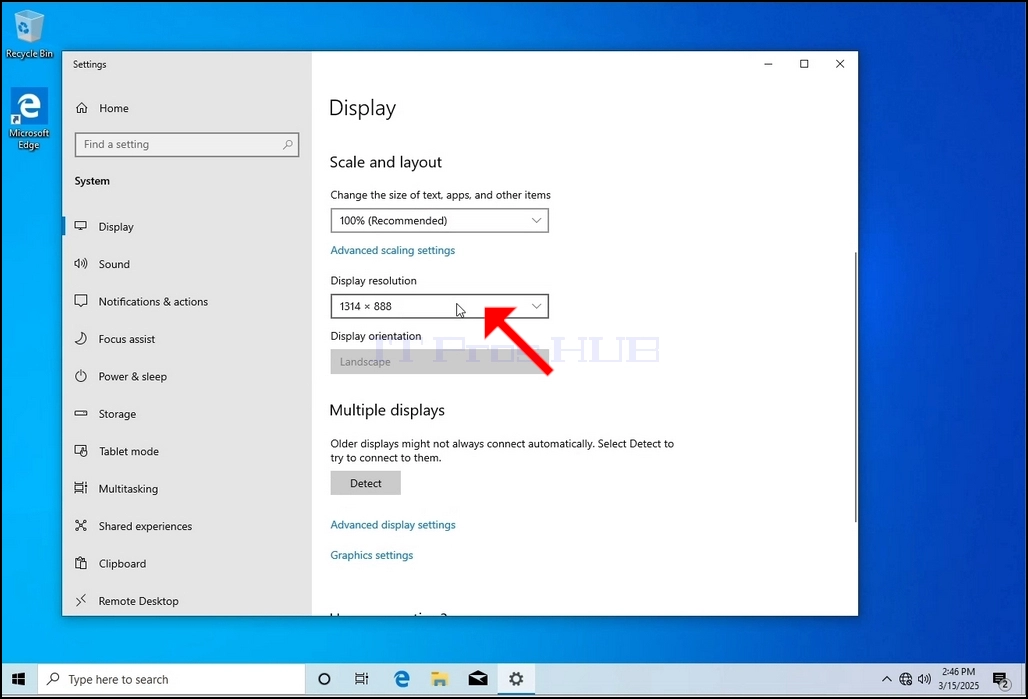Expand the 100% (Recommended) scaling dropdown
Image resolution: width=1028 pixels, height=699 pixels.
pyautogui.click(x=439, y=220)
